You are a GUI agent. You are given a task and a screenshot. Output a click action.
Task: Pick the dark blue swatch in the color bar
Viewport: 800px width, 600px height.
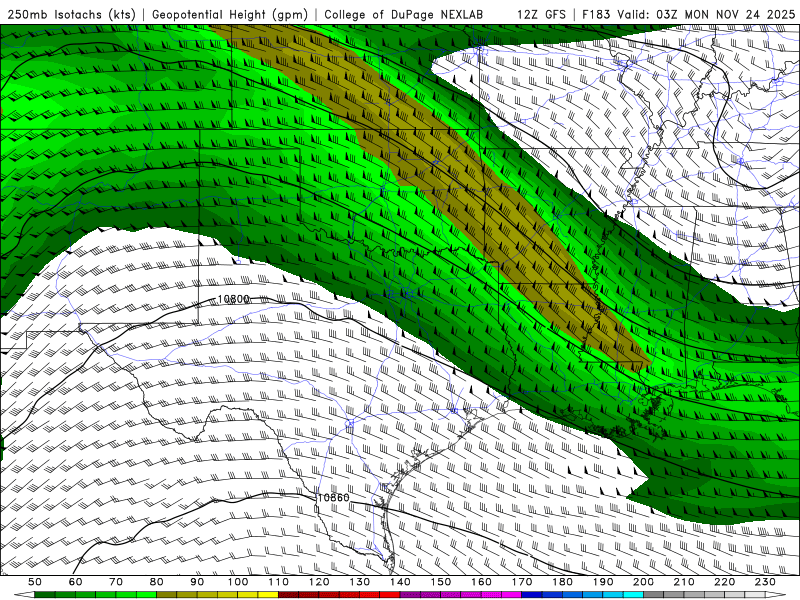coord(532,595)
